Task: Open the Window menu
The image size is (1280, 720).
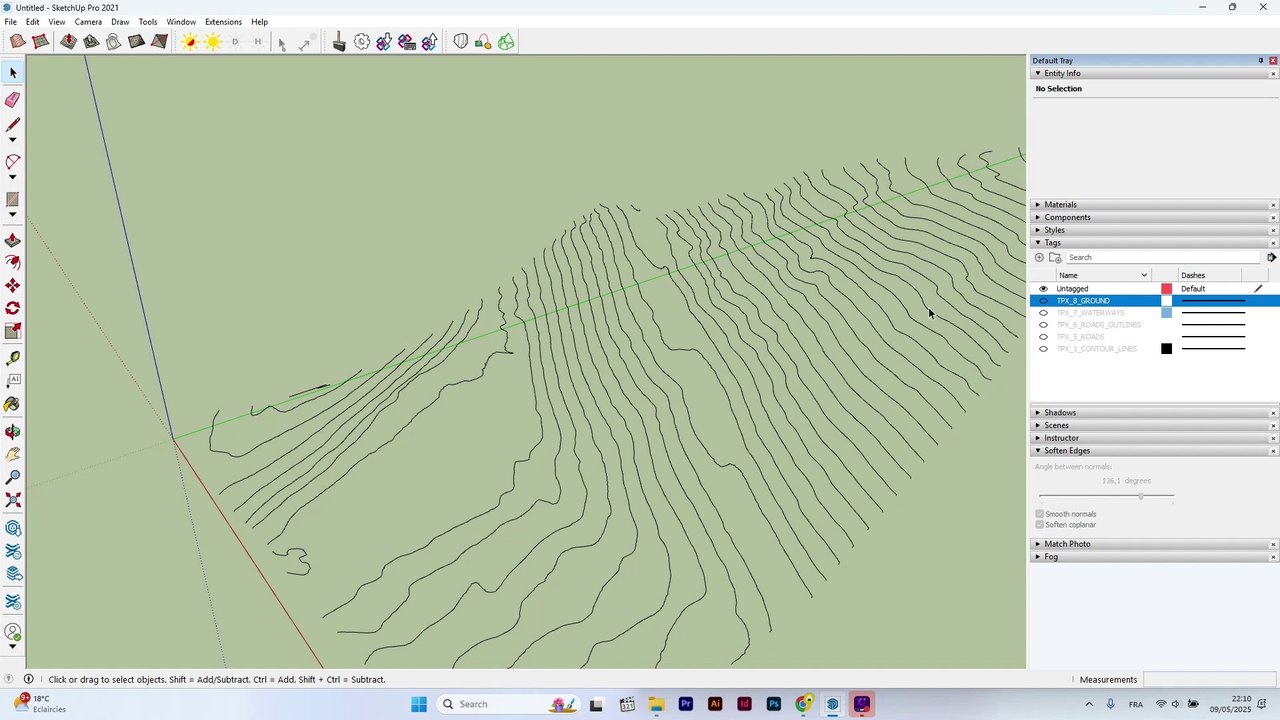Action: coord(181,22)
